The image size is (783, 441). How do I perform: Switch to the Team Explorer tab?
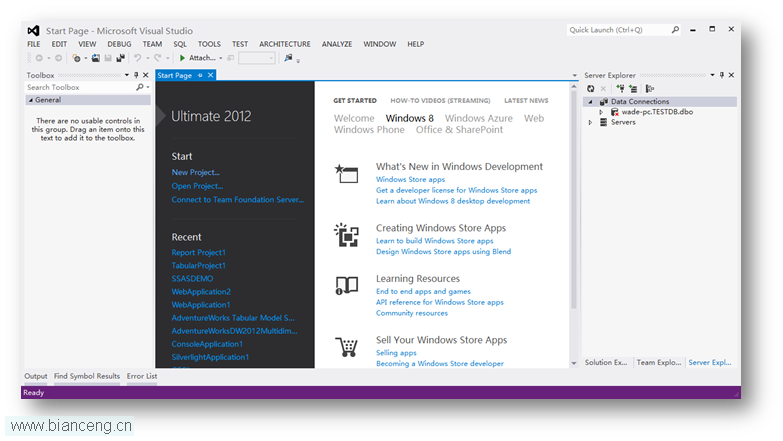point(659,363)
